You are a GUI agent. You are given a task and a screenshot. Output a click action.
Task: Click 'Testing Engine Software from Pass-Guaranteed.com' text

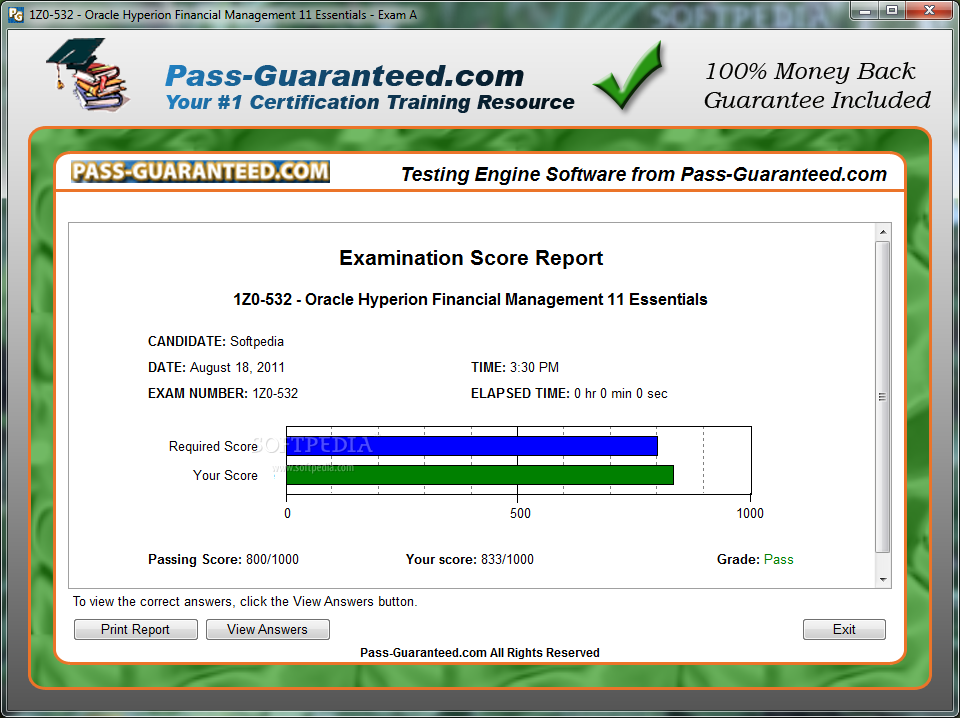coord(643,174)
